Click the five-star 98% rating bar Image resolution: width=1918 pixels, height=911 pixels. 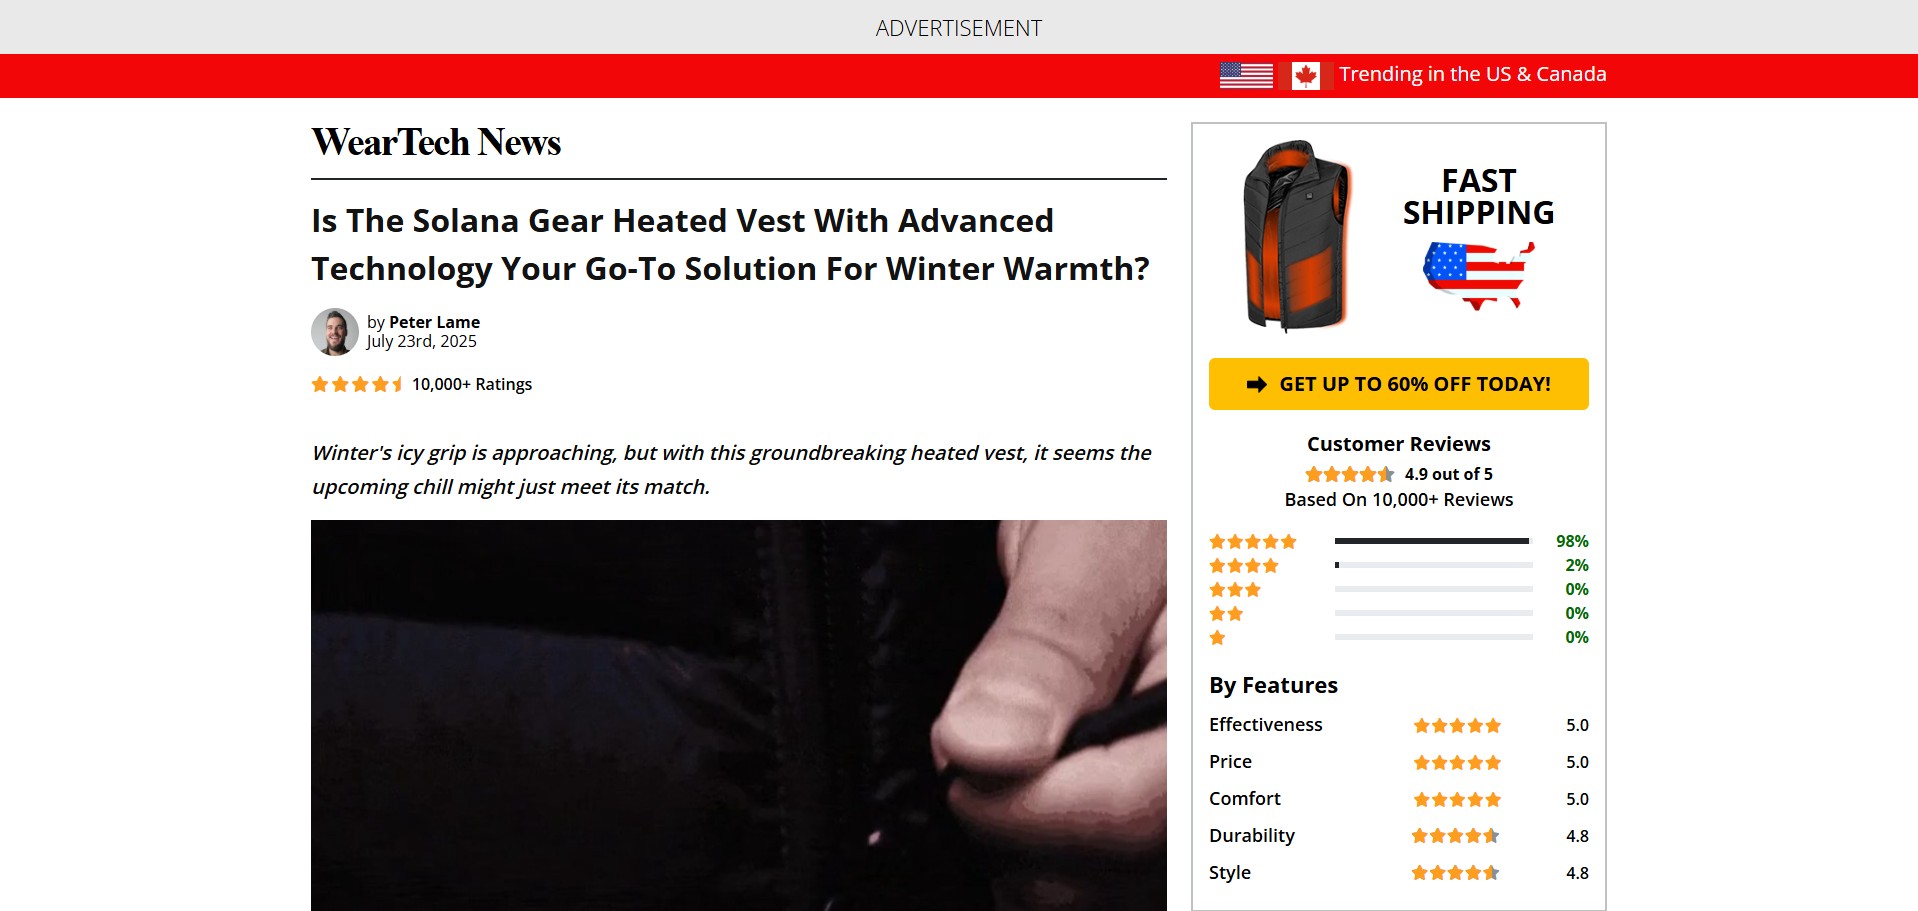[1433, 541]
